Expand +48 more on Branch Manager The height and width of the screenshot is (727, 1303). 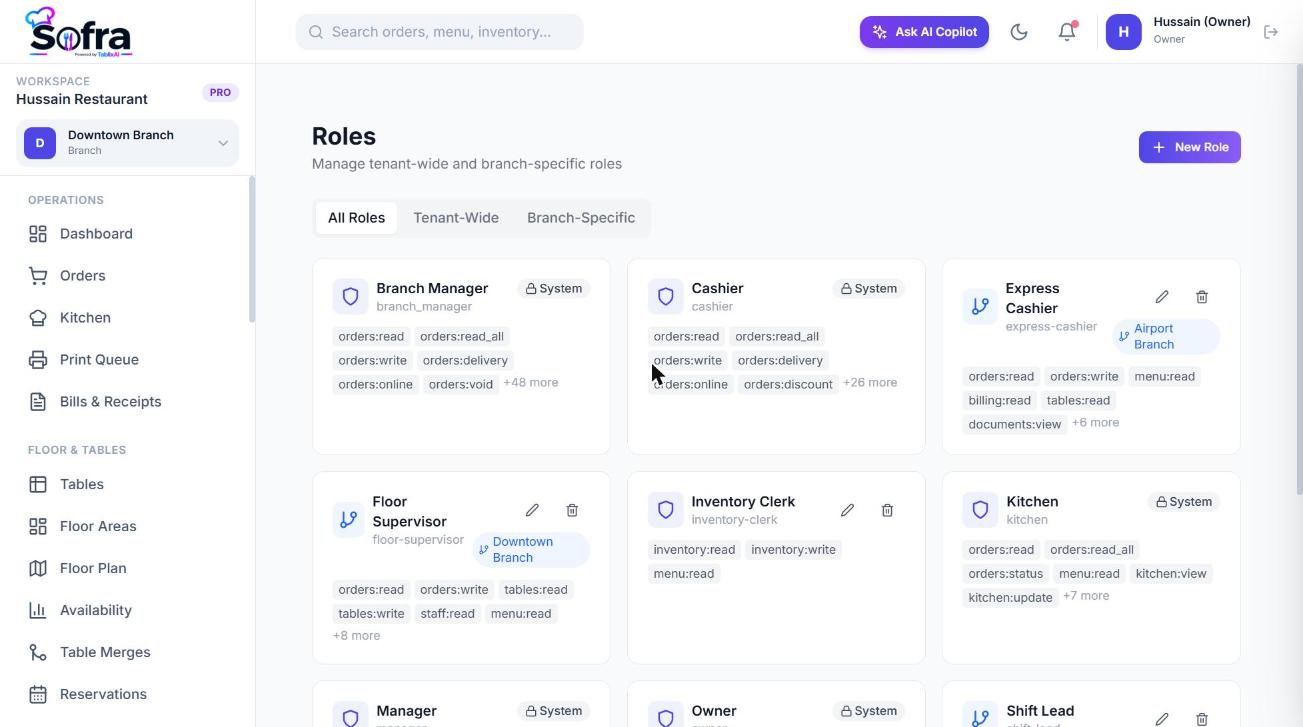pyautogui.click(x=531, y=383)
